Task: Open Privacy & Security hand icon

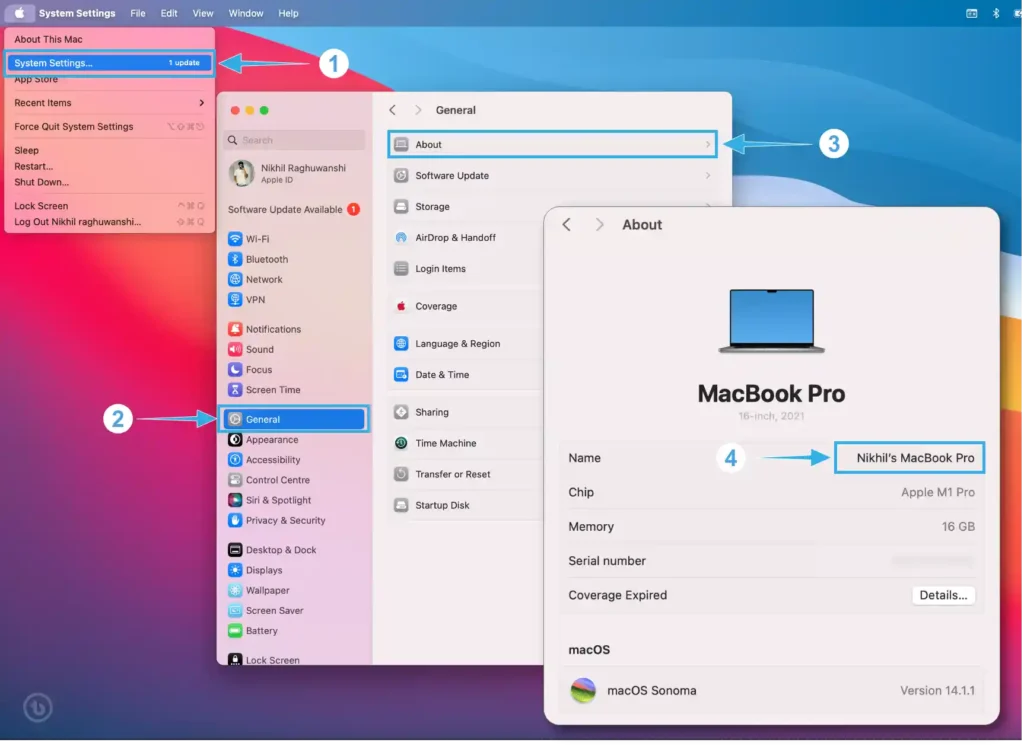Action: coord(235,520)
